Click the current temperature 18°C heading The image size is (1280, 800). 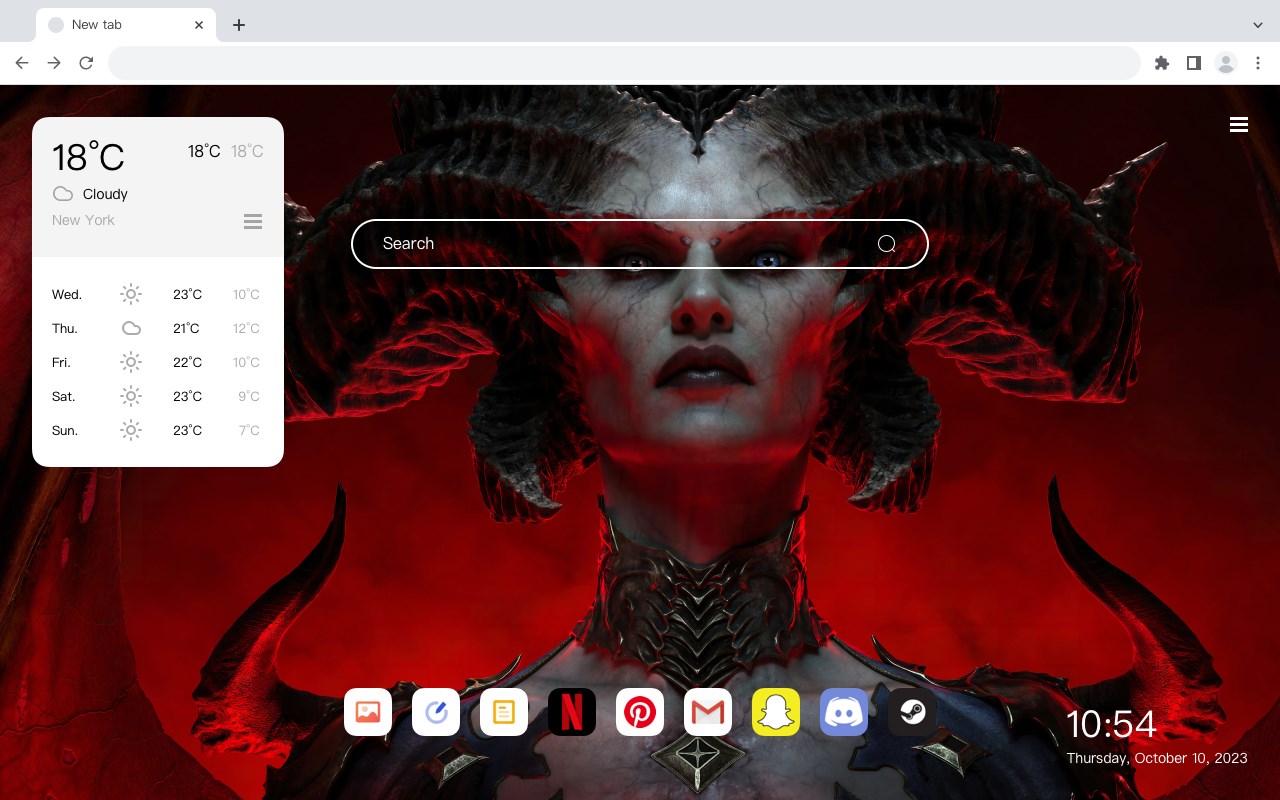[x=88, y=157]
